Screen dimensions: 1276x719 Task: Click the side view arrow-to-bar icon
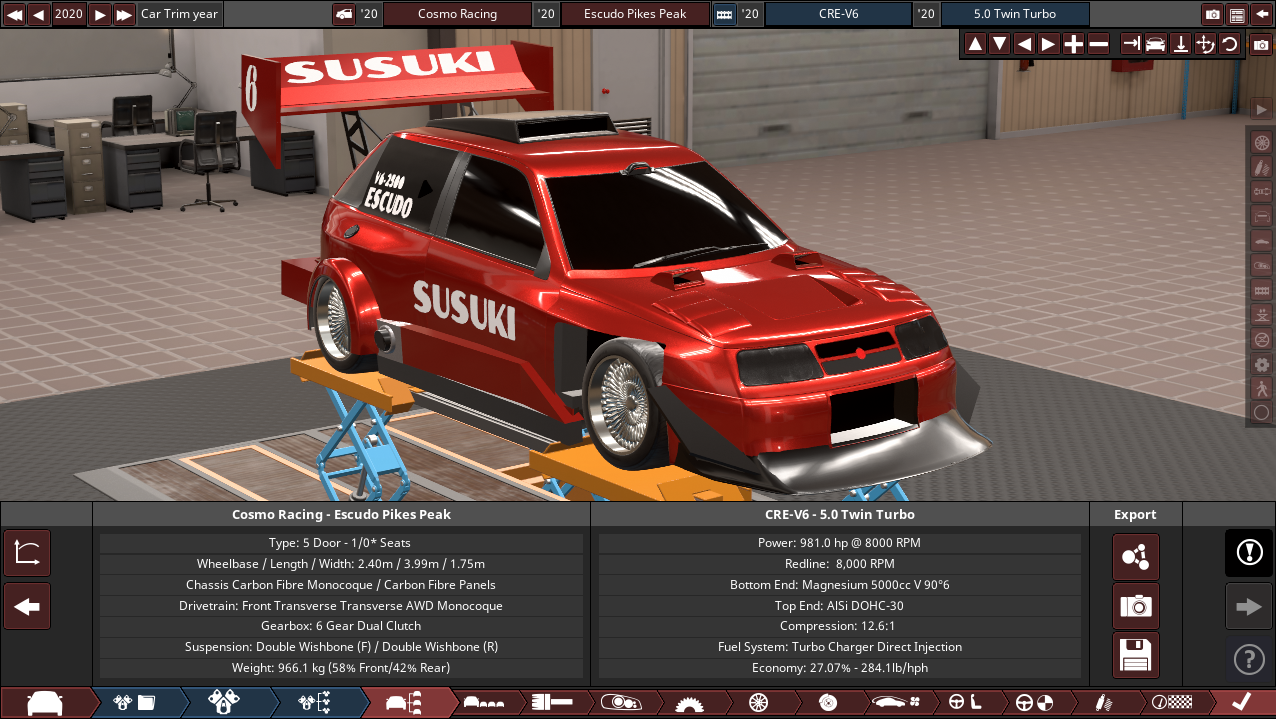(1131, 44)
